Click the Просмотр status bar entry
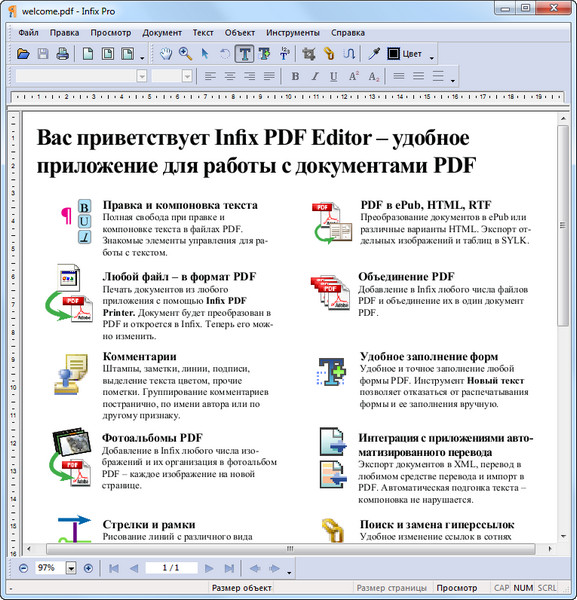 click(x=456, y=588)
